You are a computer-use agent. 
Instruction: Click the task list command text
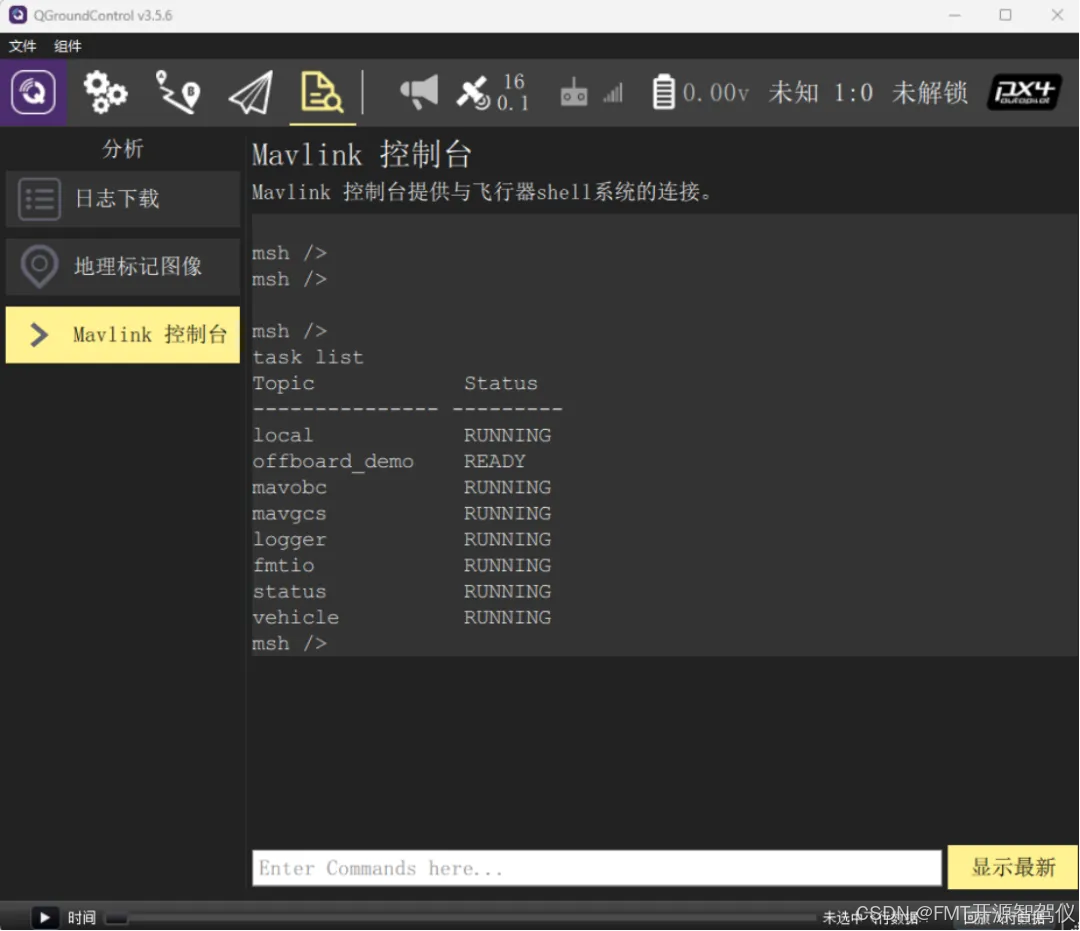[x=308, y=357]
